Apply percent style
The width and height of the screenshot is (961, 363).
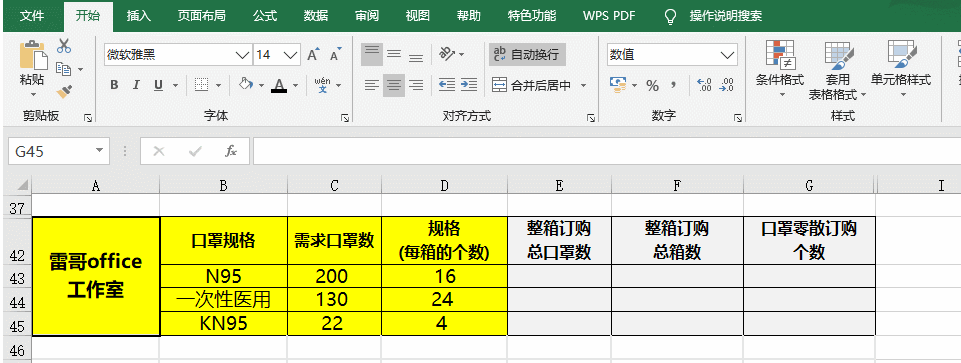pos(652,86)
